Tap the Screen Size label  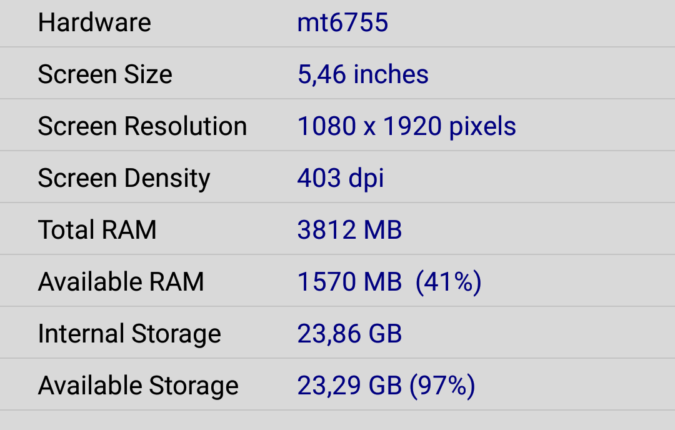(105, 75)
